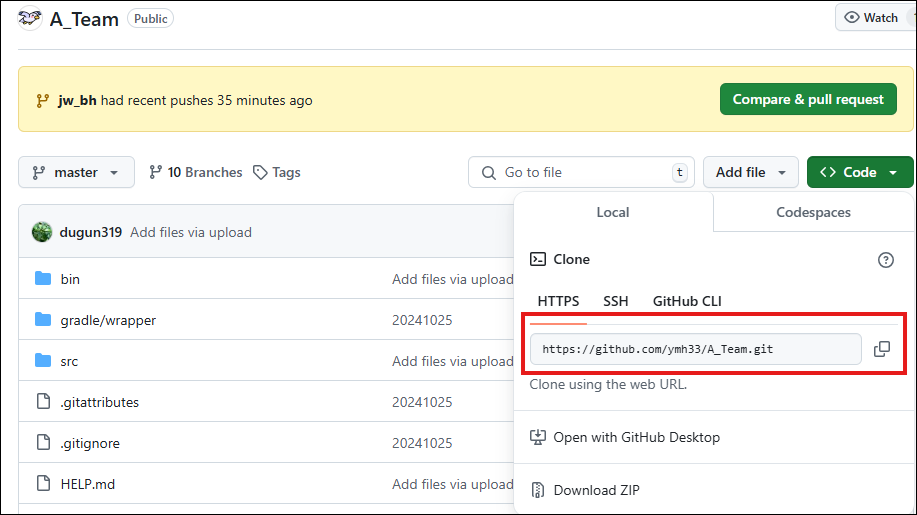The image size is (917, 515).
Task: Click the search magnifier in Go to file
Action: (488, 172)
